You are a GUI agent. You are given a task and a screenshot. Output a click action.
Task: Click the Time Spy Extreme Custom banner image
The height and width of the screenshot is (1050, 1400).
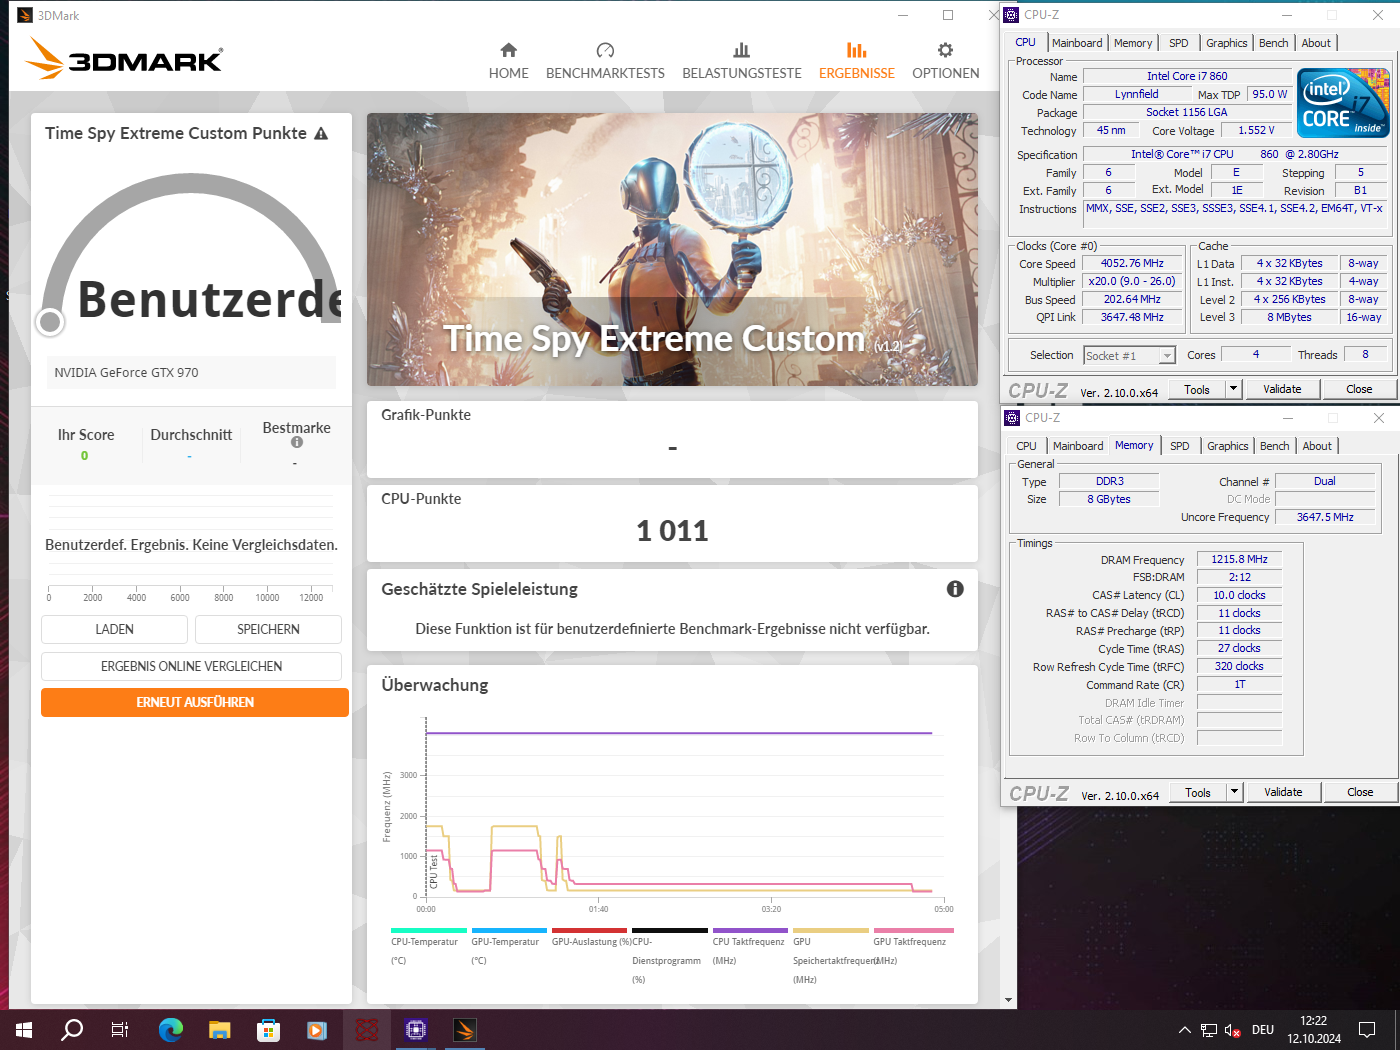coord(672,249)
